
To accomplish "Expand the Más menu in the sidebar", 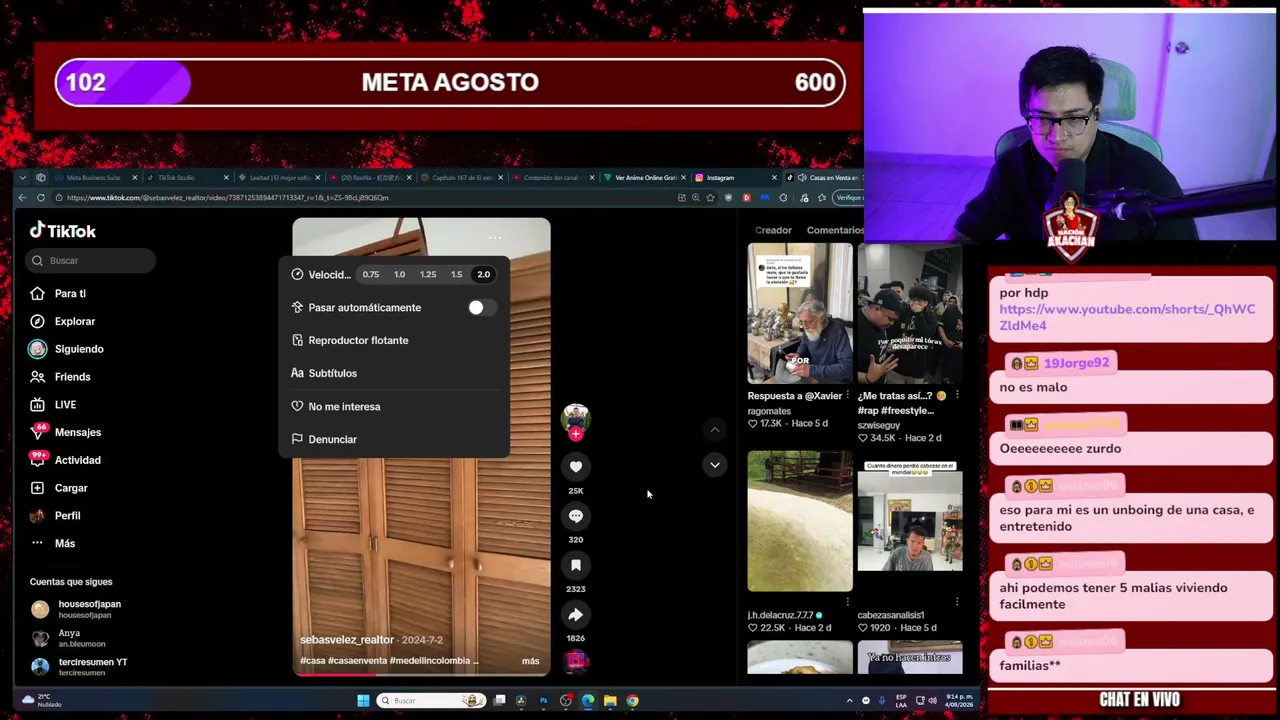I will tap(52, 543).
